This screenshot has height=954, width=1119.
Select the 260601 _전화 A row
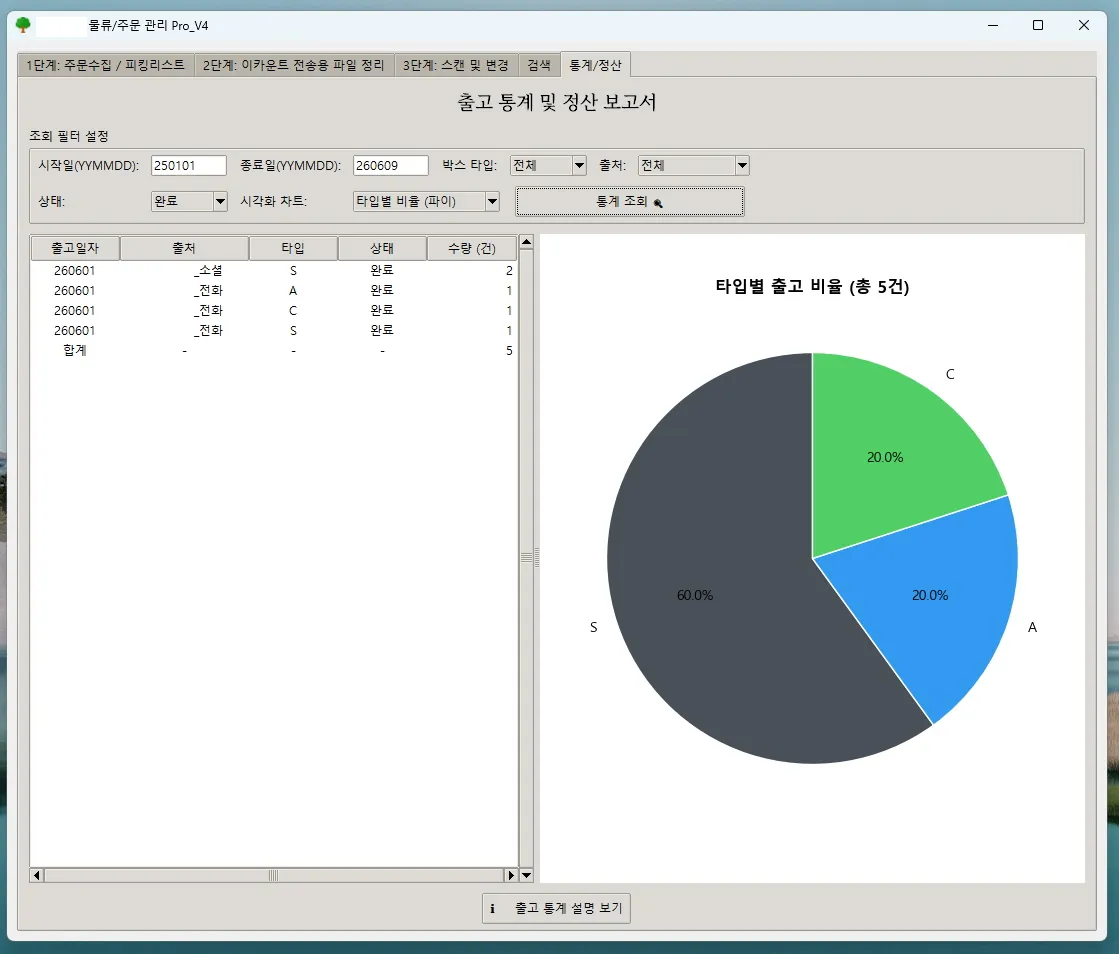click(273, 290)
